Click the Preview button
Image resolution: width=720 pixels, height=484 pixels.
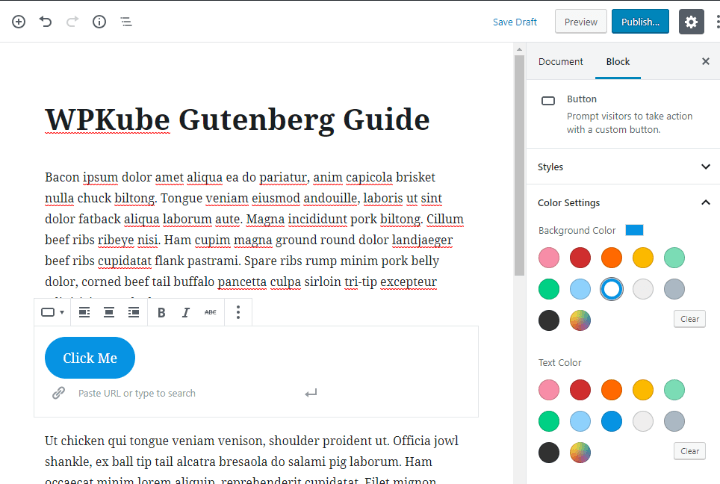(581, 22)
